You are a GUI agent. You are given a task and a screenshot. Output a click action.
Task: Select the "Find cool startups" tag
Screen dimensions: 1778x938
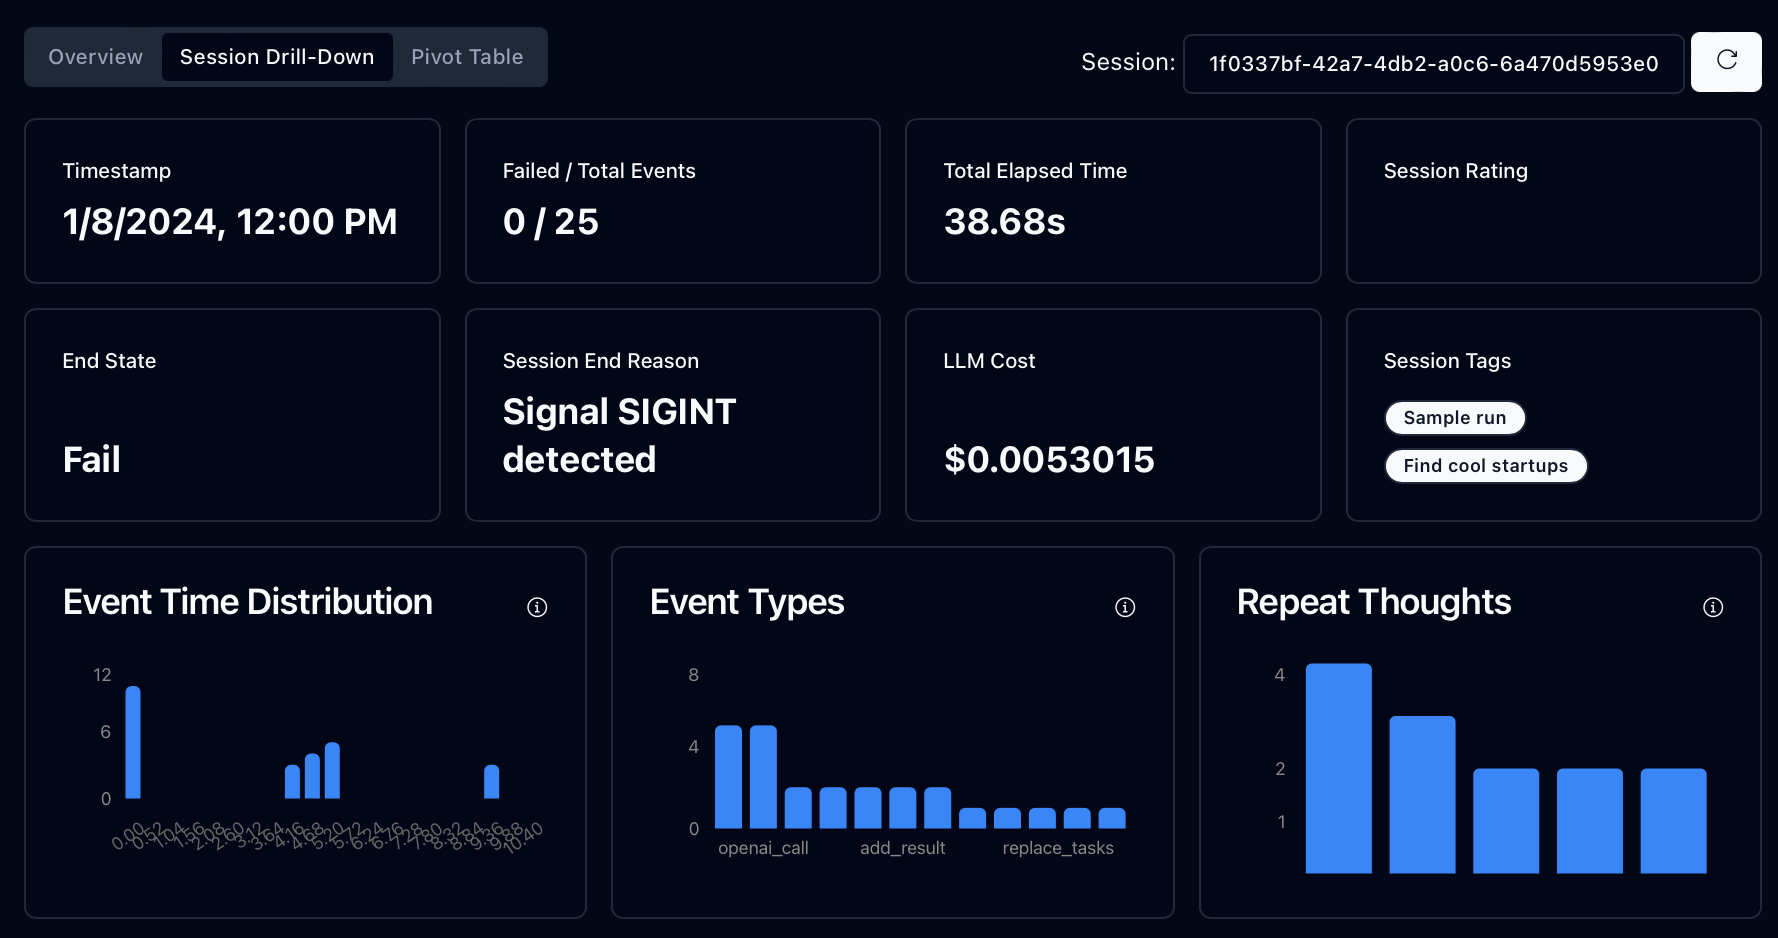pyautogui.click(x=1485, y=466)
